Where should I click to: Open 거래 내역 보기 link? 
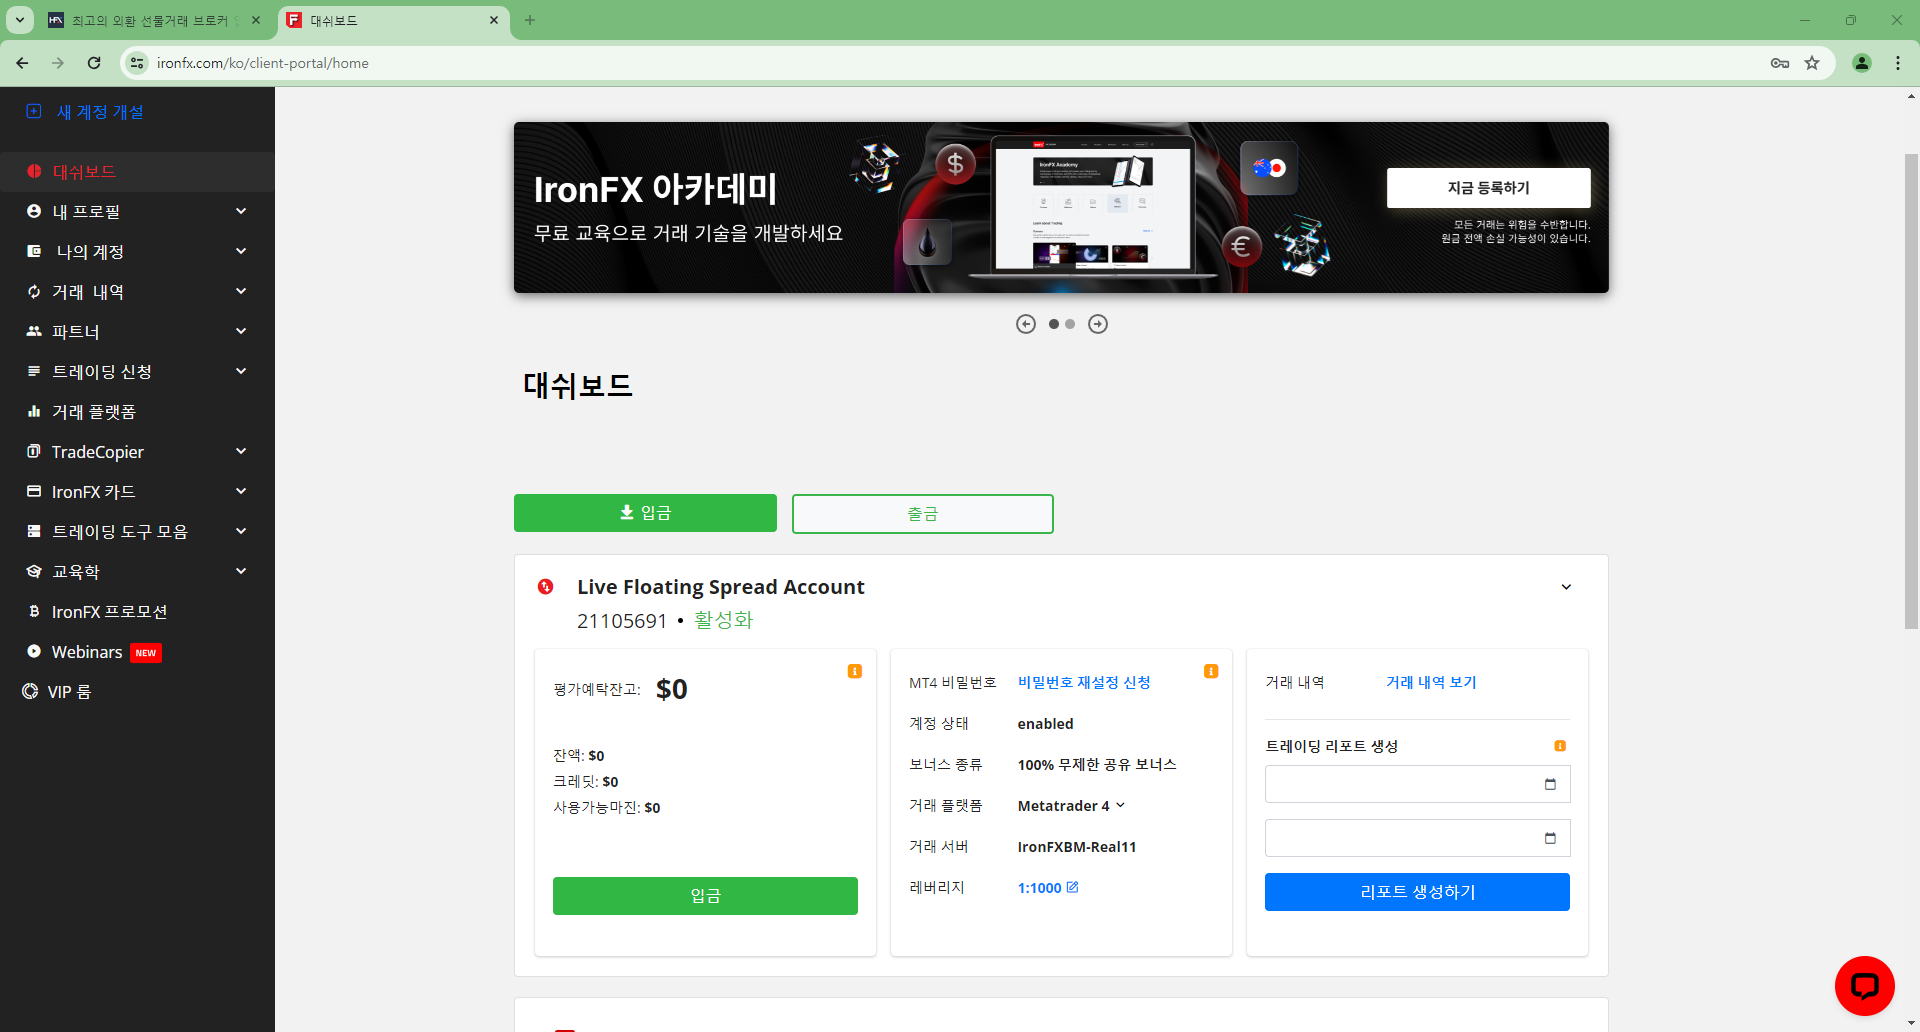coord(1431,682)
